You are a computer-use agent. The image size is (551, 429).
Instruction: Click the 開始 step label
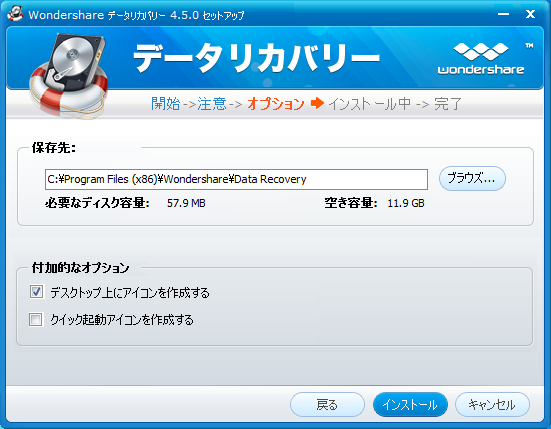[166, 104]
